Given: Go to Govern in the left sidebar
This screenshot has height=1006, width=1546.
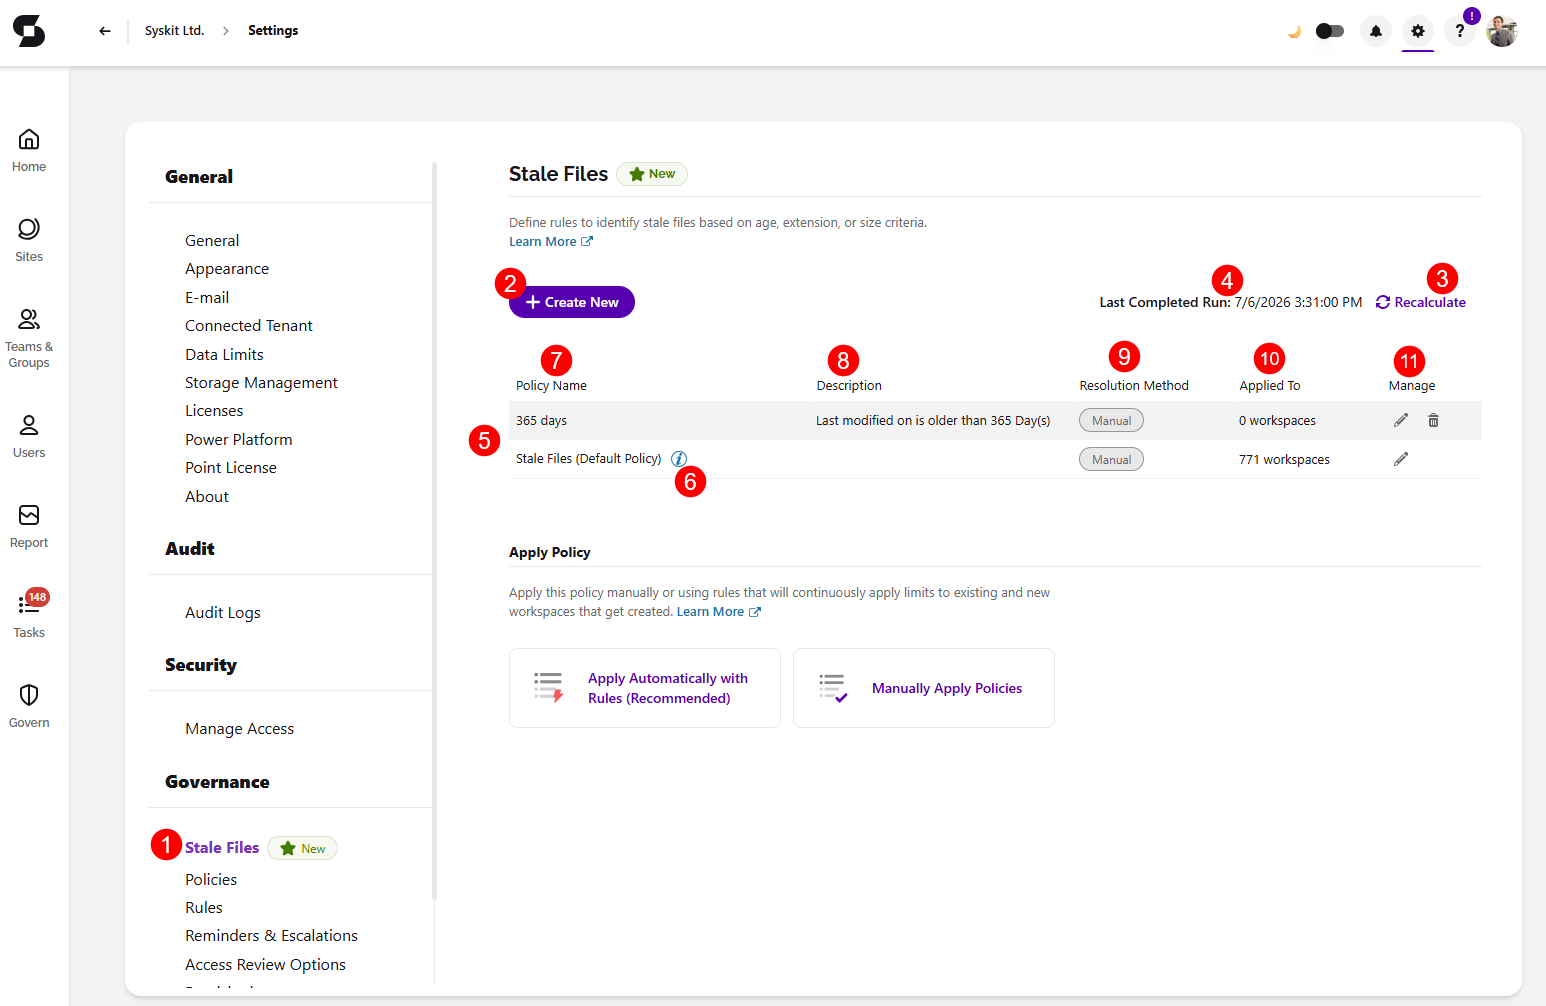Looking at the screenshot, I should coord(29,706).
